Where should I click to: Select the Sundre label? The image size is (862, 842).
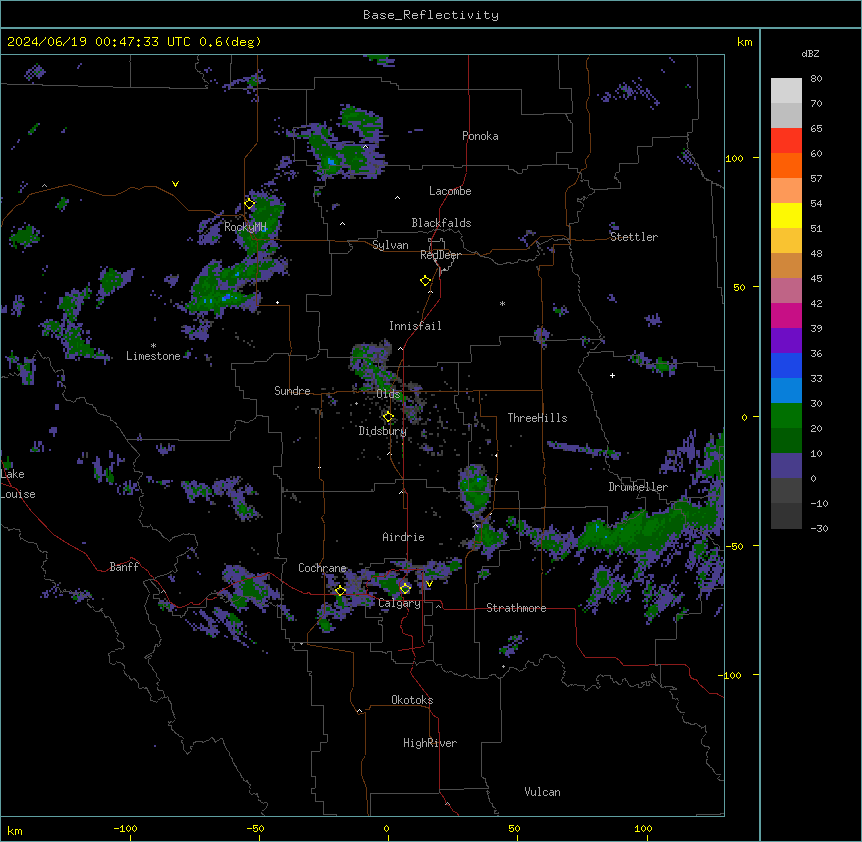(x=292, y=391)
